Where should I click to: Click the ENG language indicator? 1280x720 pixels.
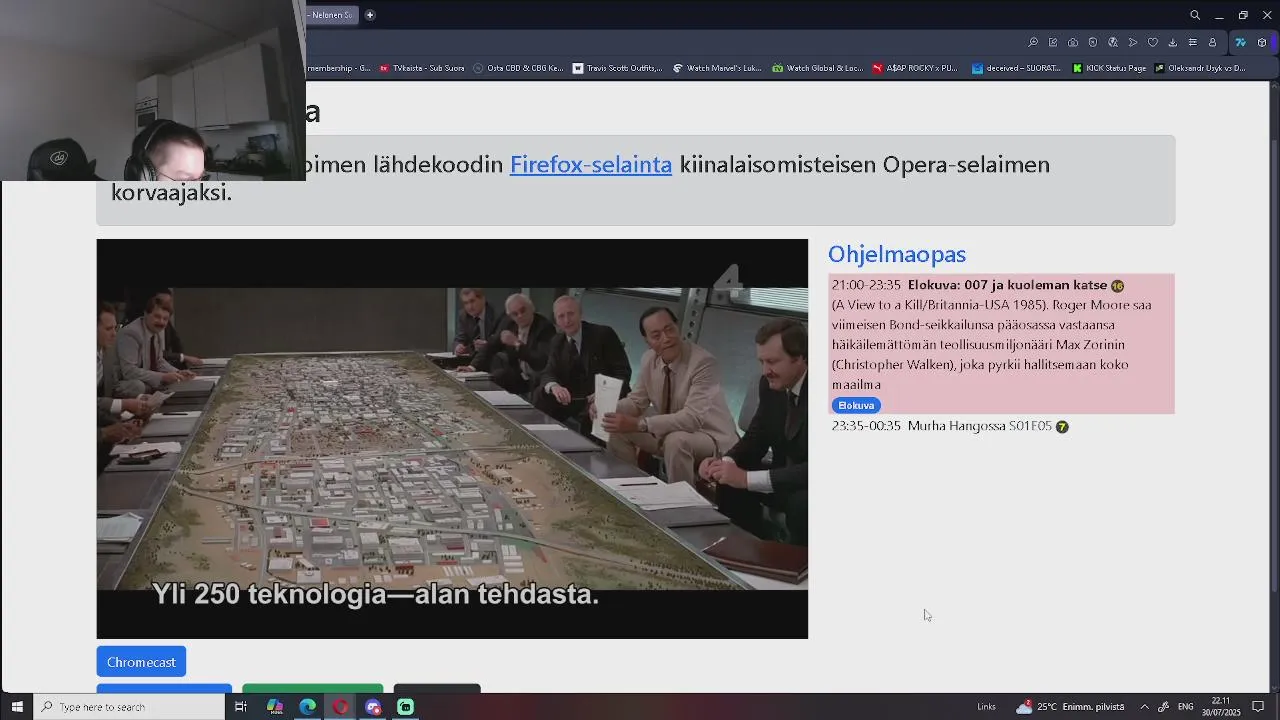(1185, 707)
